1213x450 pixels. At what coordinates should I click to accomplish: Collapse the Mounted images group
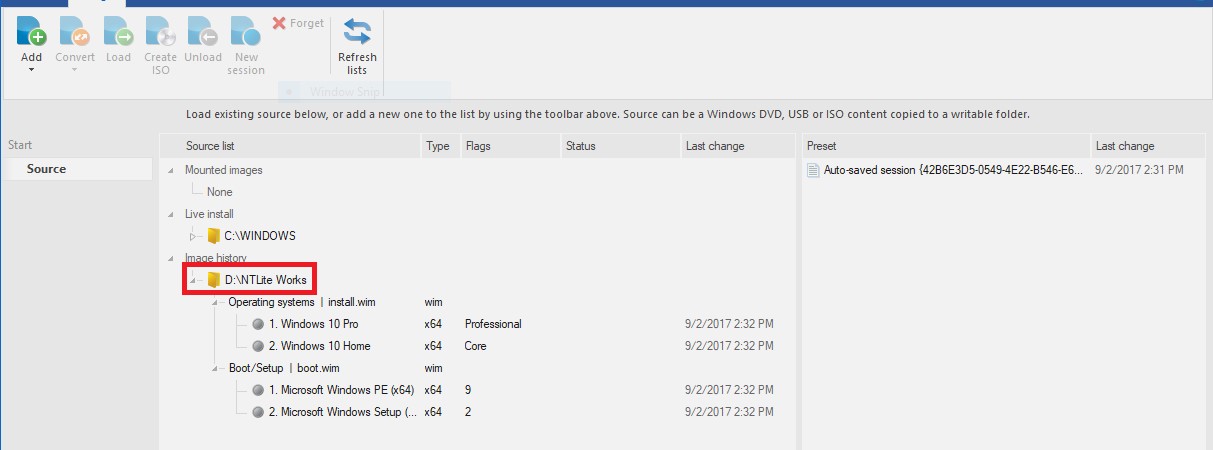[169, 171]
